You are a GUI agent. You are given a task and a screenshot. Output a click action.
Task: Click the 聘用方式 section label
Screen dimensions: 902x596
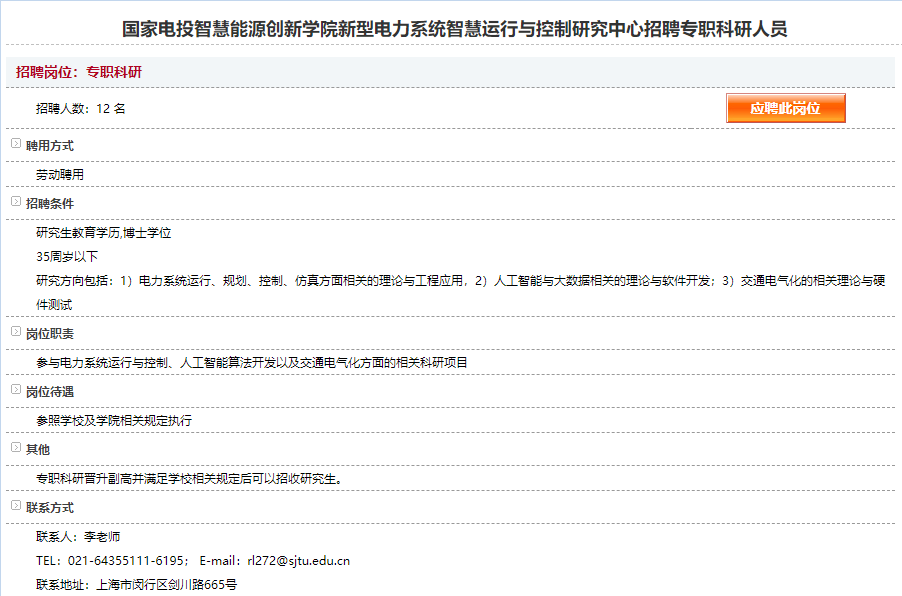tap(50, 146)
